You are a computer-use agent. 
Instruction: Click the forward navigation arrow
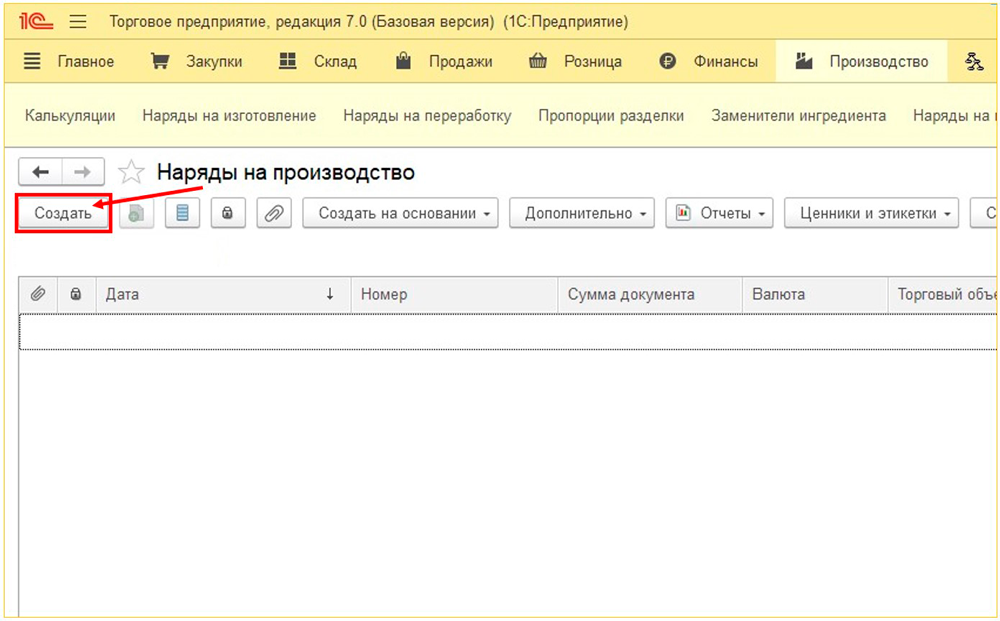82,172
